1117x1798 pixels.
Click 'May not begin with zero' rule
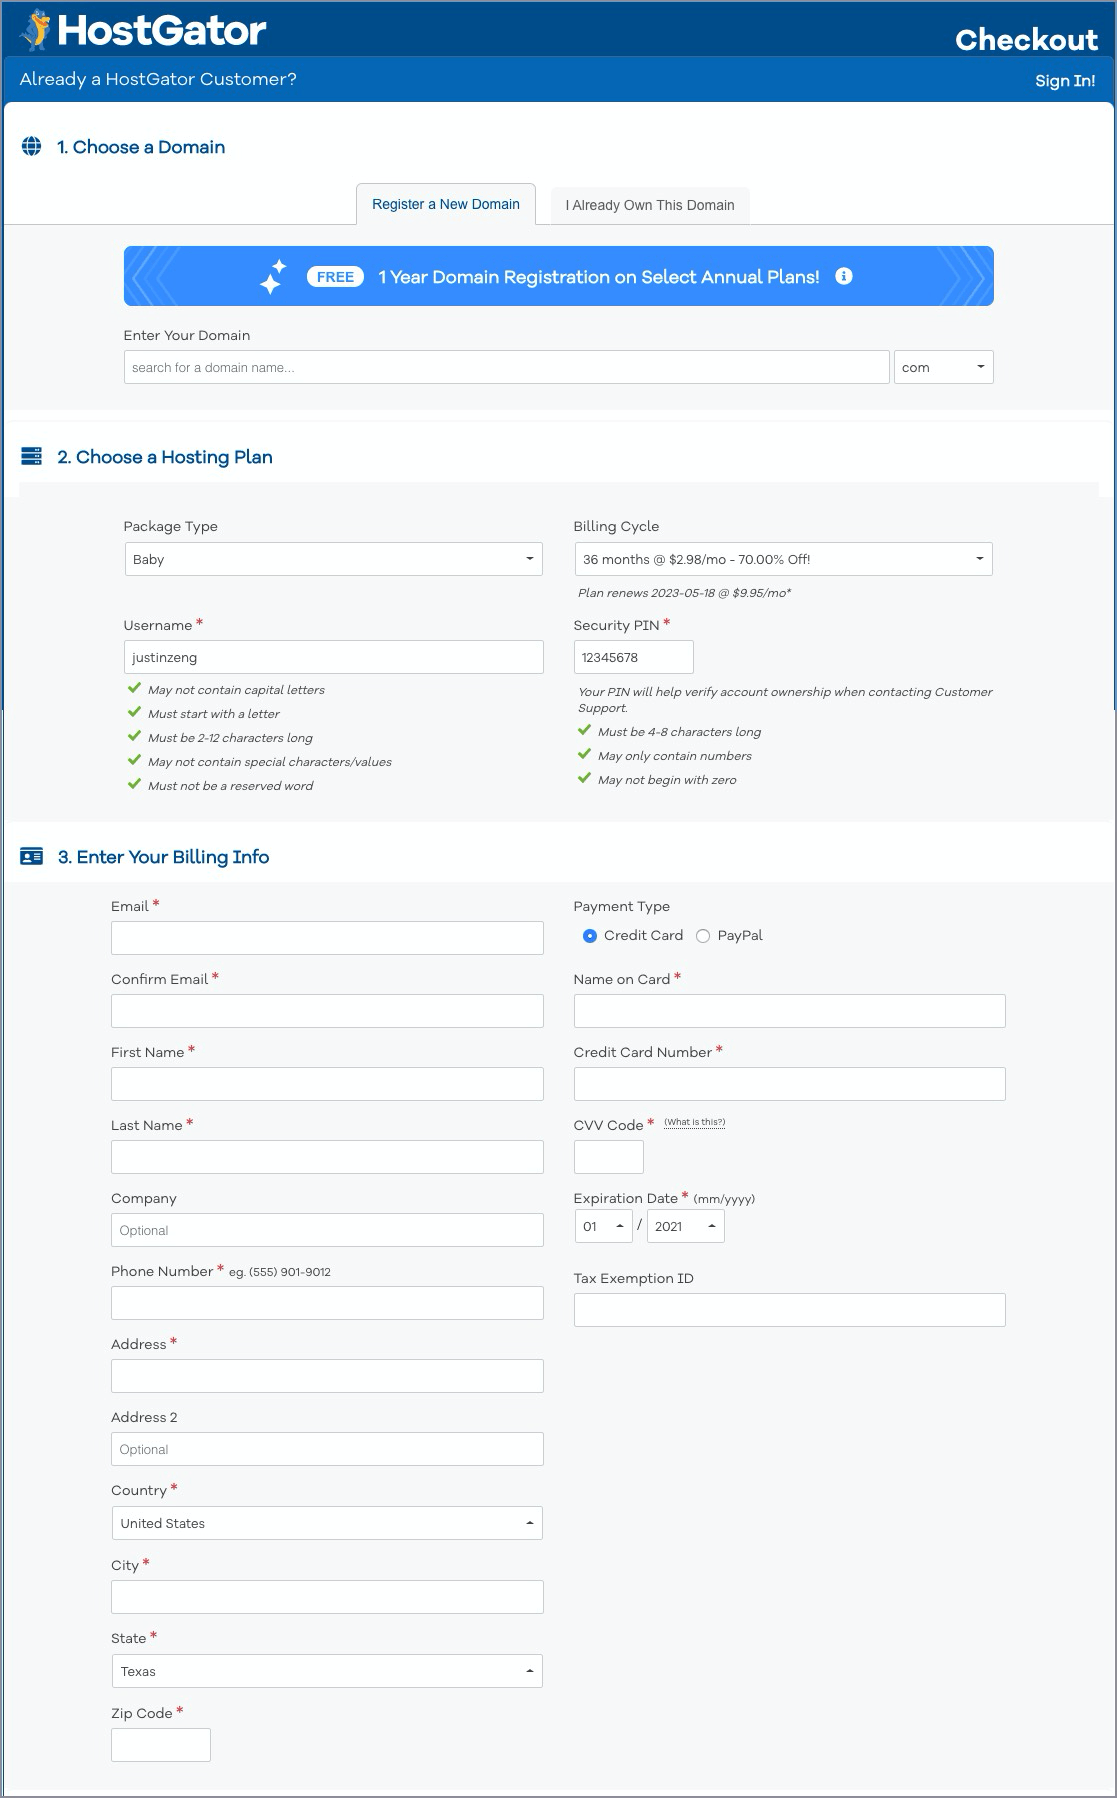click(x=667, y=780)
